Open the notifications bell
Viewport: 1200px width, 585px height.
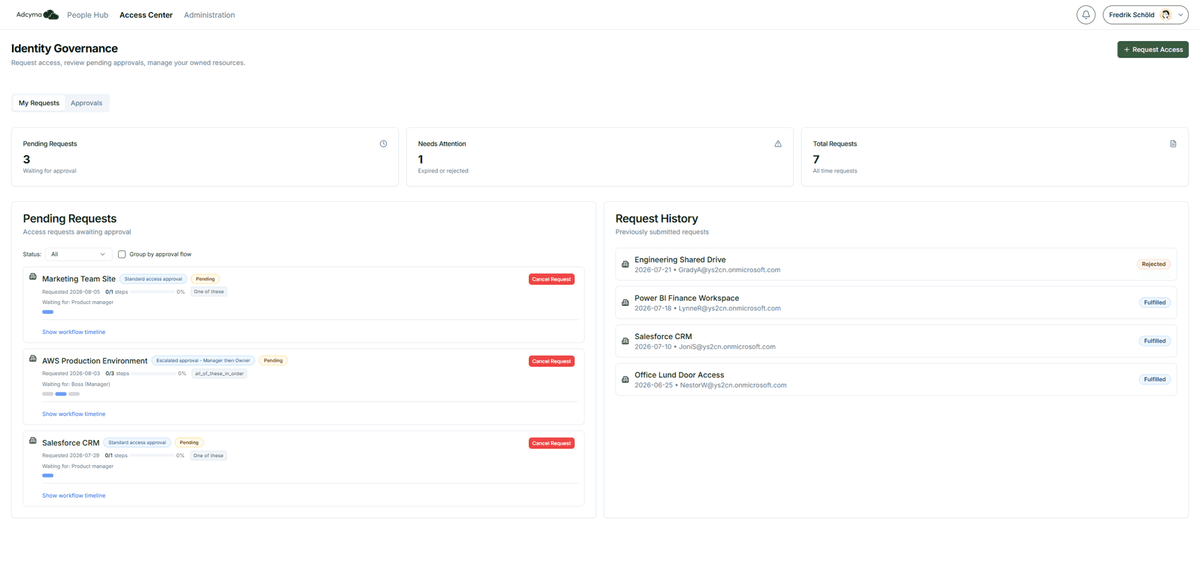point(1085,15)
